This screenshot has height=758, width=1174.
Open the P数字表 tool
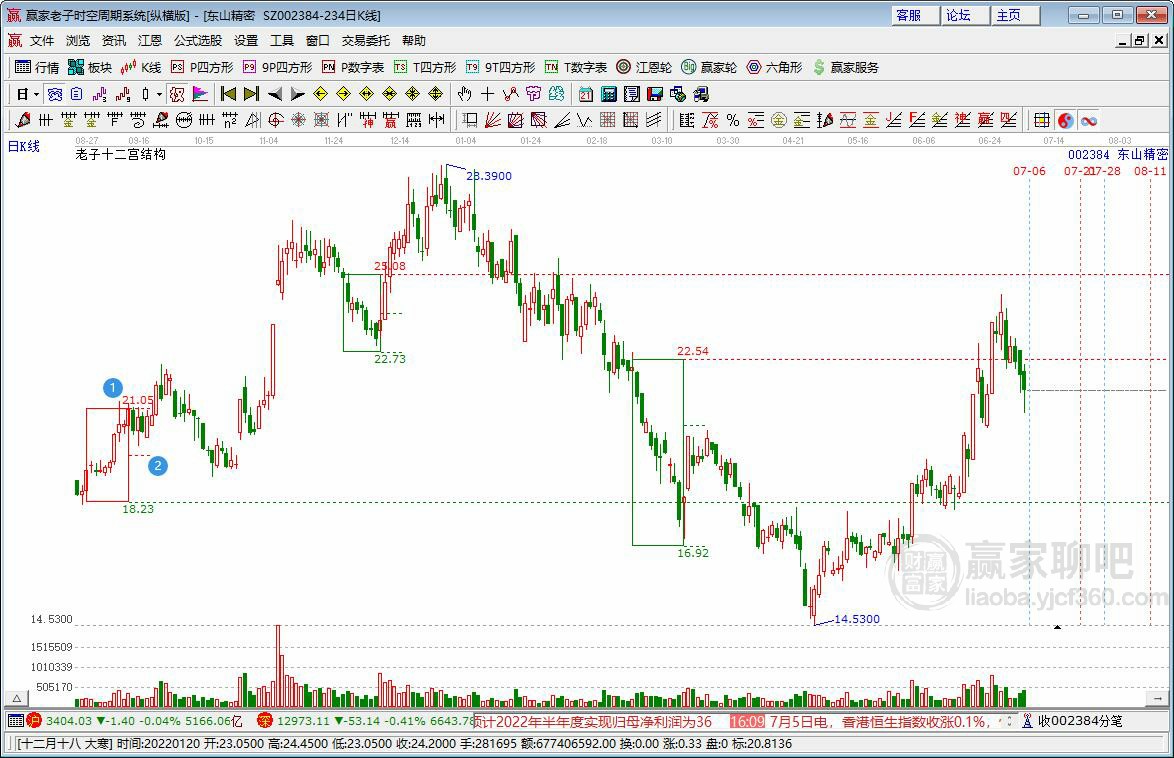click(x=352, y=67)
